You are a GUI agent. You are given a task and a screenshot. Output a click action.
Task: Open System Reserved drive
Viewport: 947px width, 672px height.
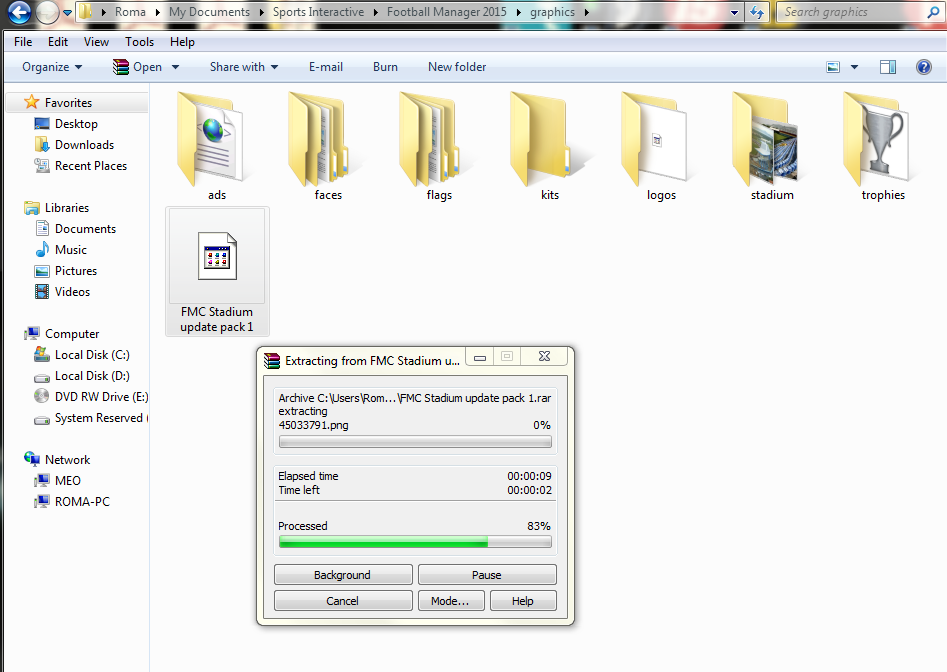[98, 418]
